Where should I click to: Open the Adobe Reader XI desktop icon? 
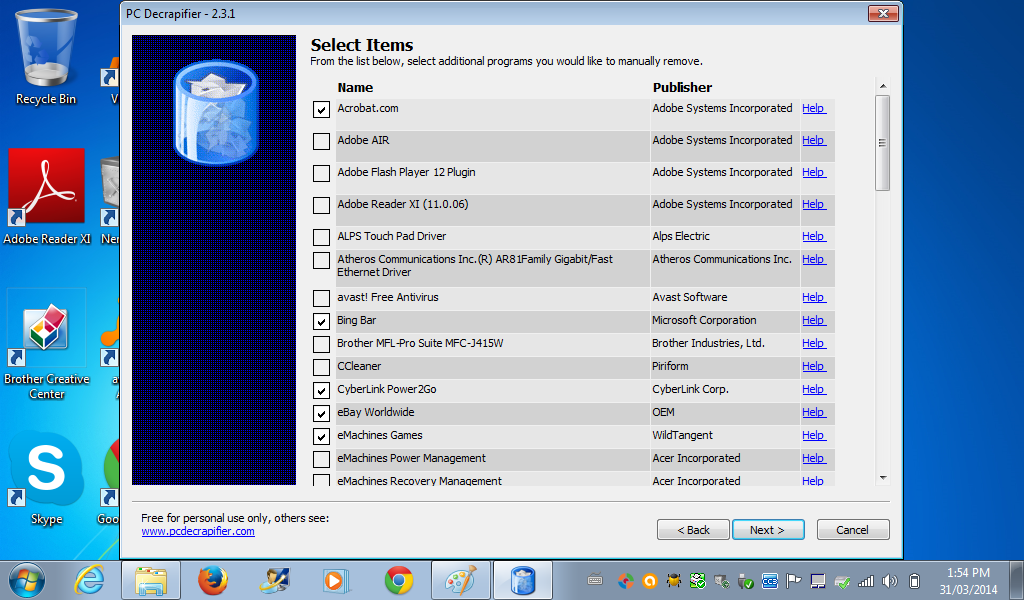(x=46, y=197)
